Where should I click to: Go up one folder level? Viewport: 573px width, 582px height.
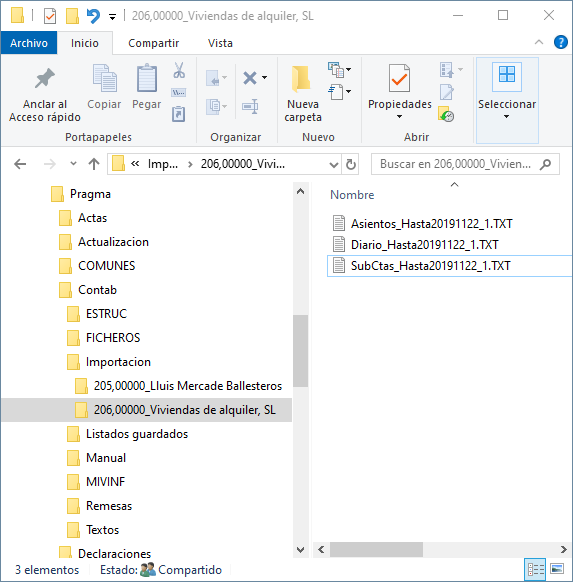94,164
